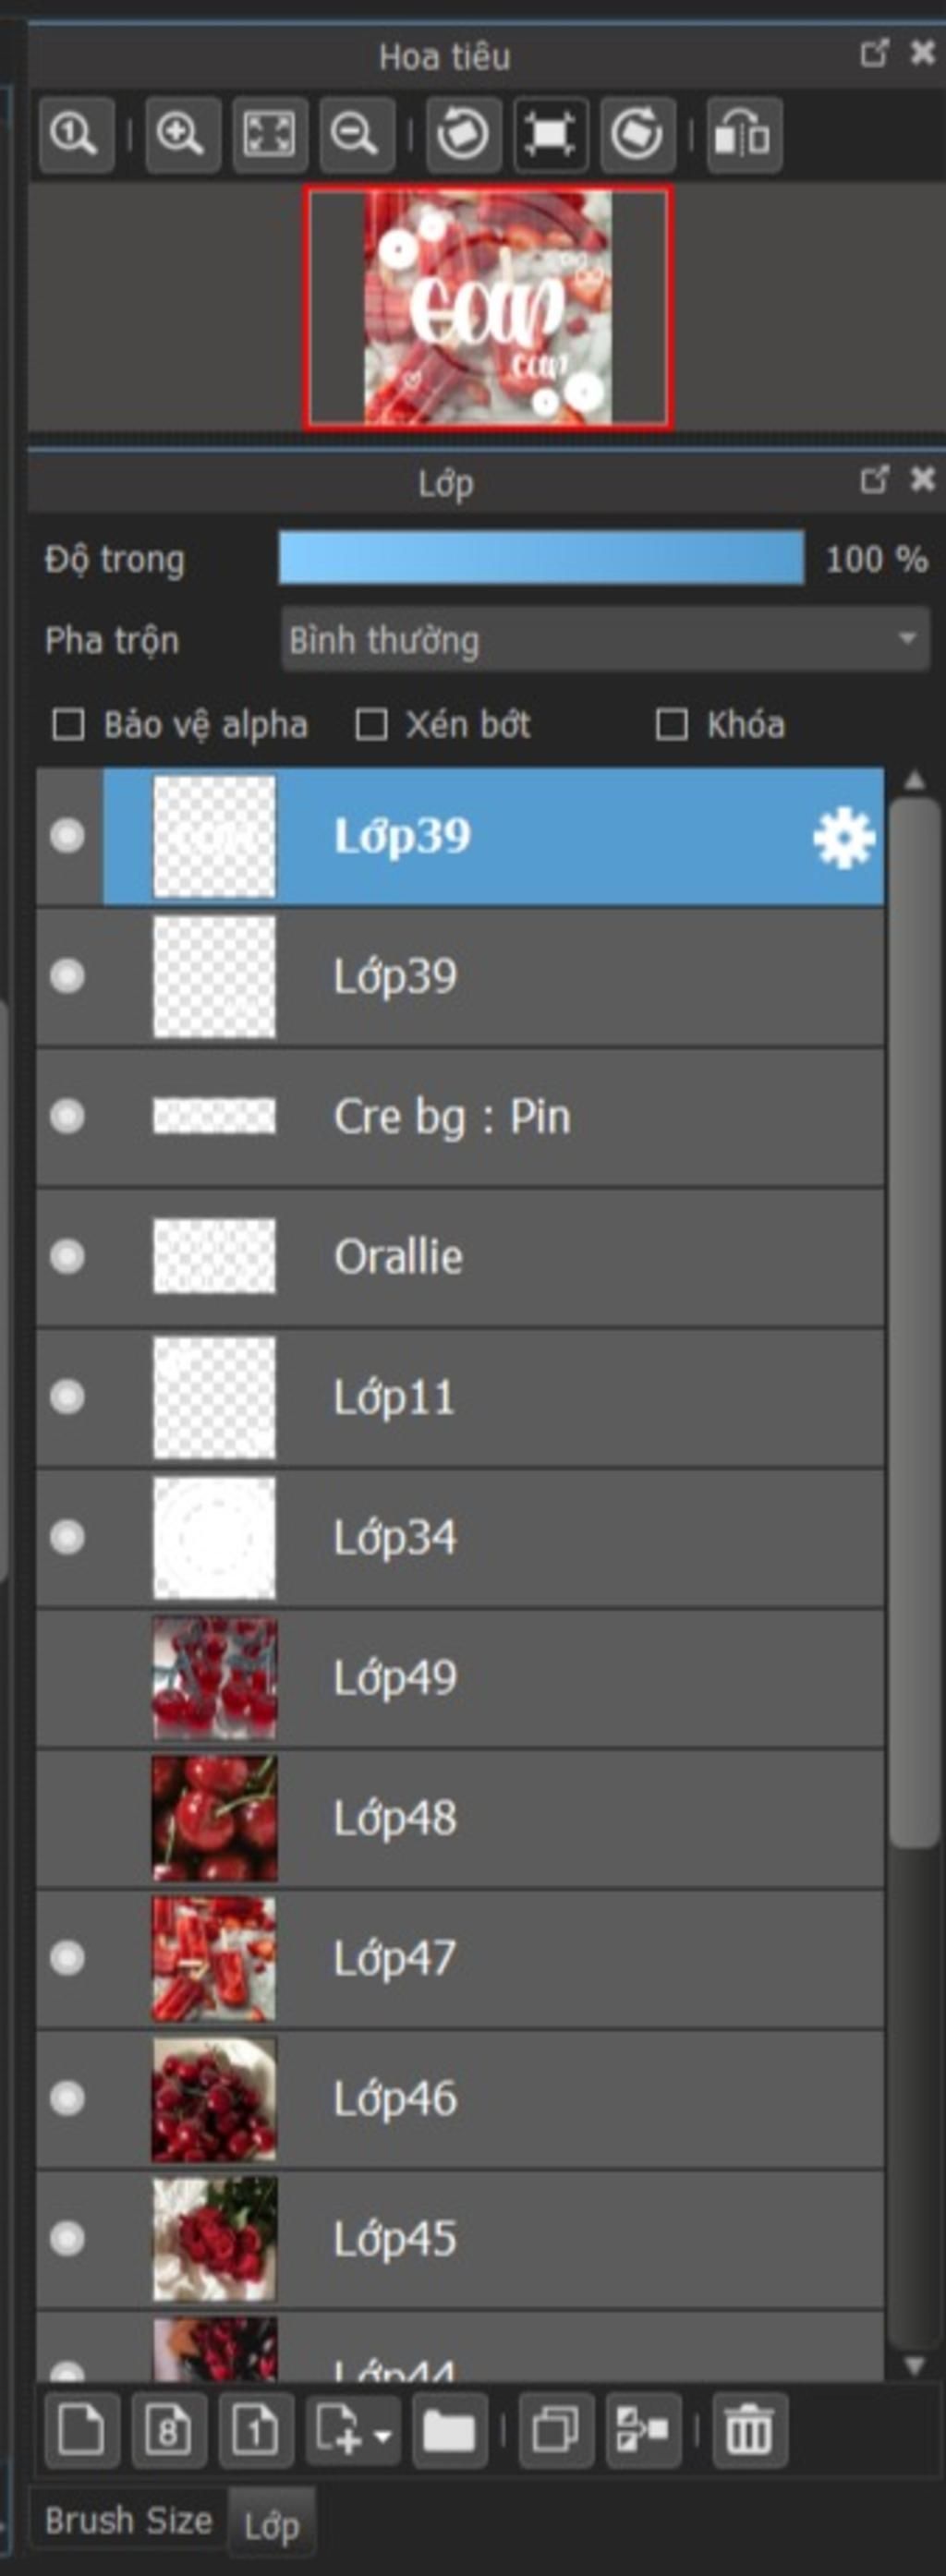Duplicate the selected layer
This screenshot has width=946, height=2576.
(555, 2430)
